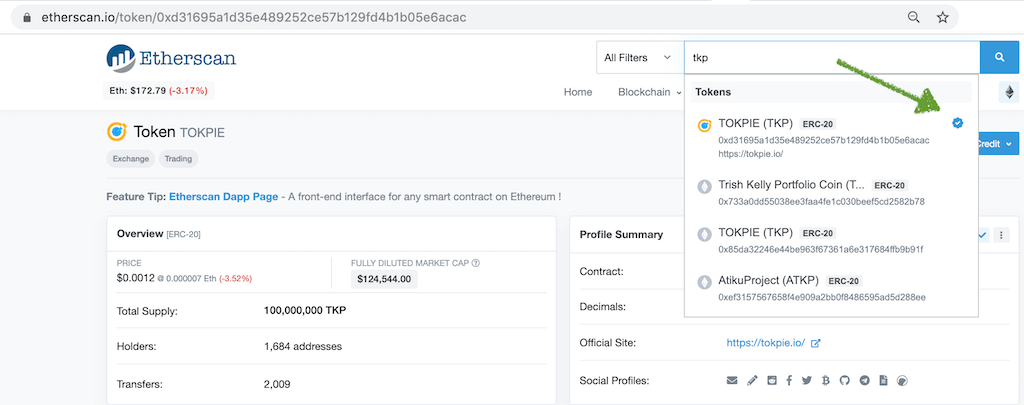Viewport: 1024px width, 405px height.
Task: Click the three-dot menu in Profile Summary
Action: point(1001,235)
